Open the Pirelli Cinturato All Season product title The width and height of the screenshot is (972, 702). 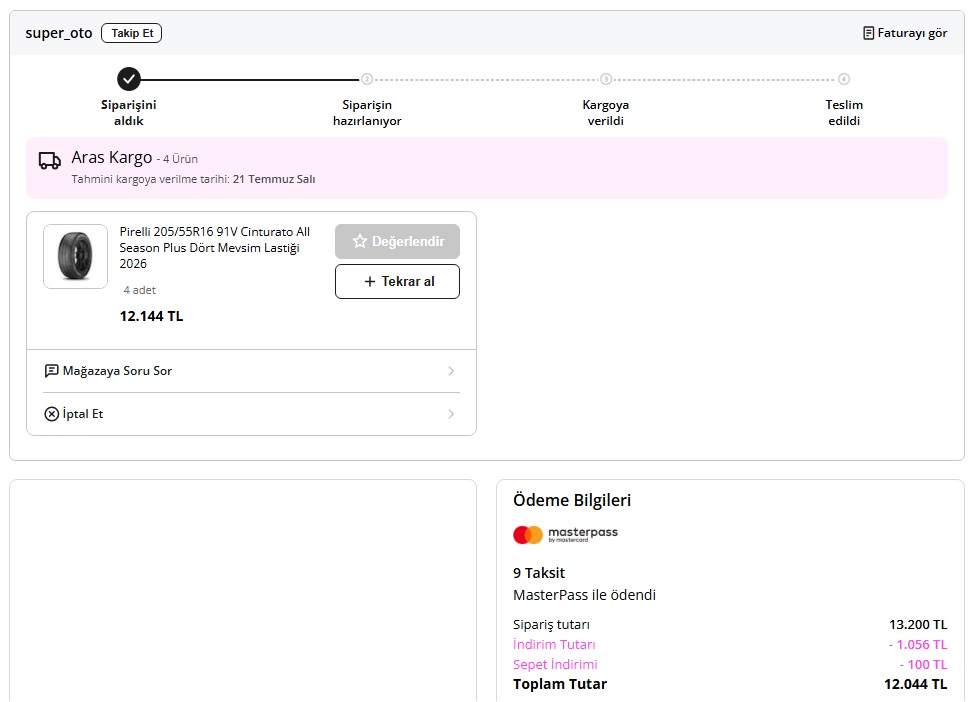point(215,247)
